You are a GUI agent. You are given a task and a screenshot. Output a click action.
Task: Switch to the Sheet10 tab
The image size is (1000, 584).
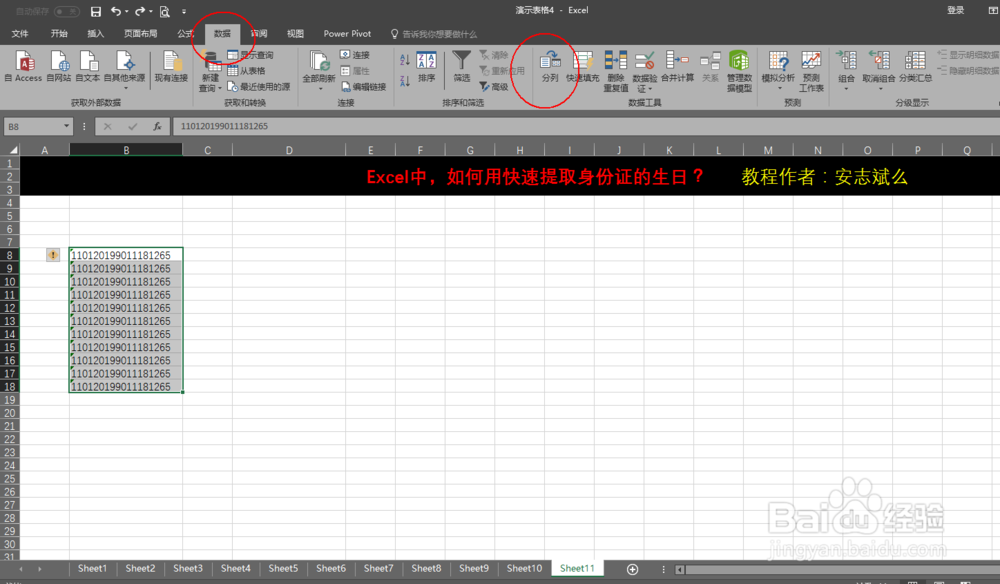point(524,568)
